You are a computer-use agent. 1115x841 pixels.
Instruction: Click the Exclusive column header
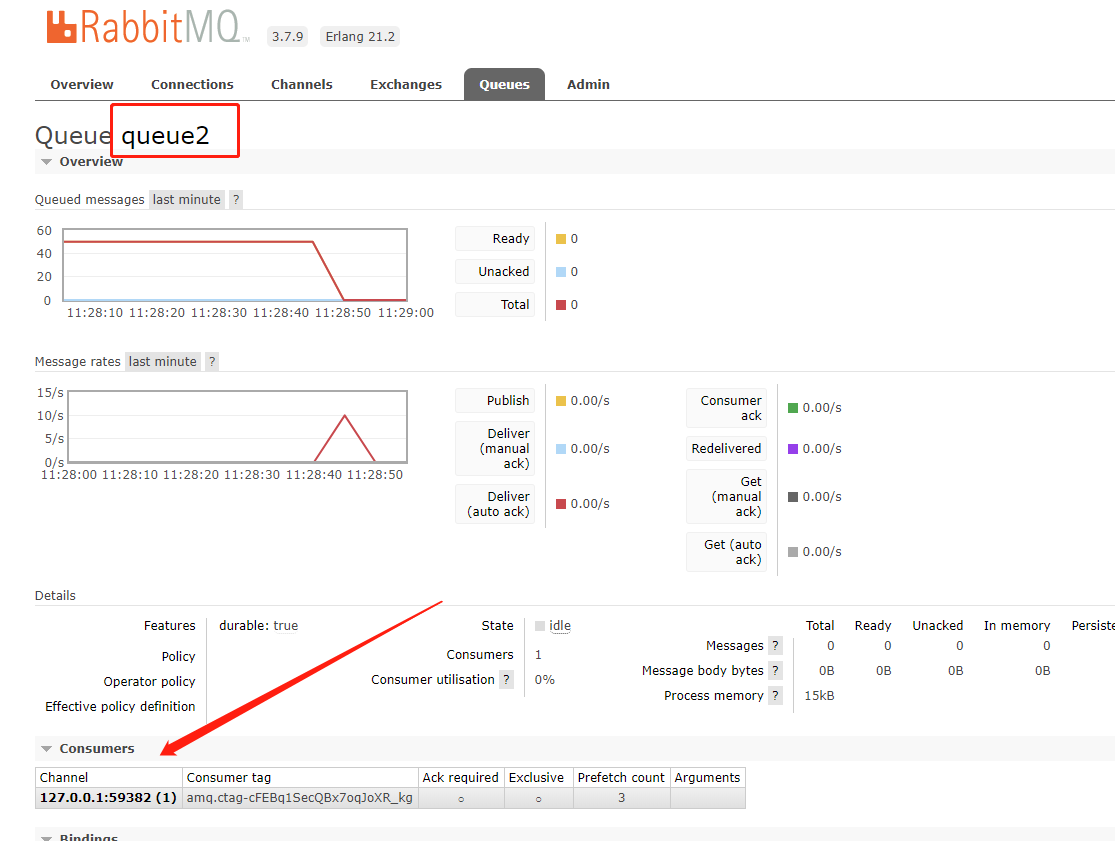pos(536,778)
